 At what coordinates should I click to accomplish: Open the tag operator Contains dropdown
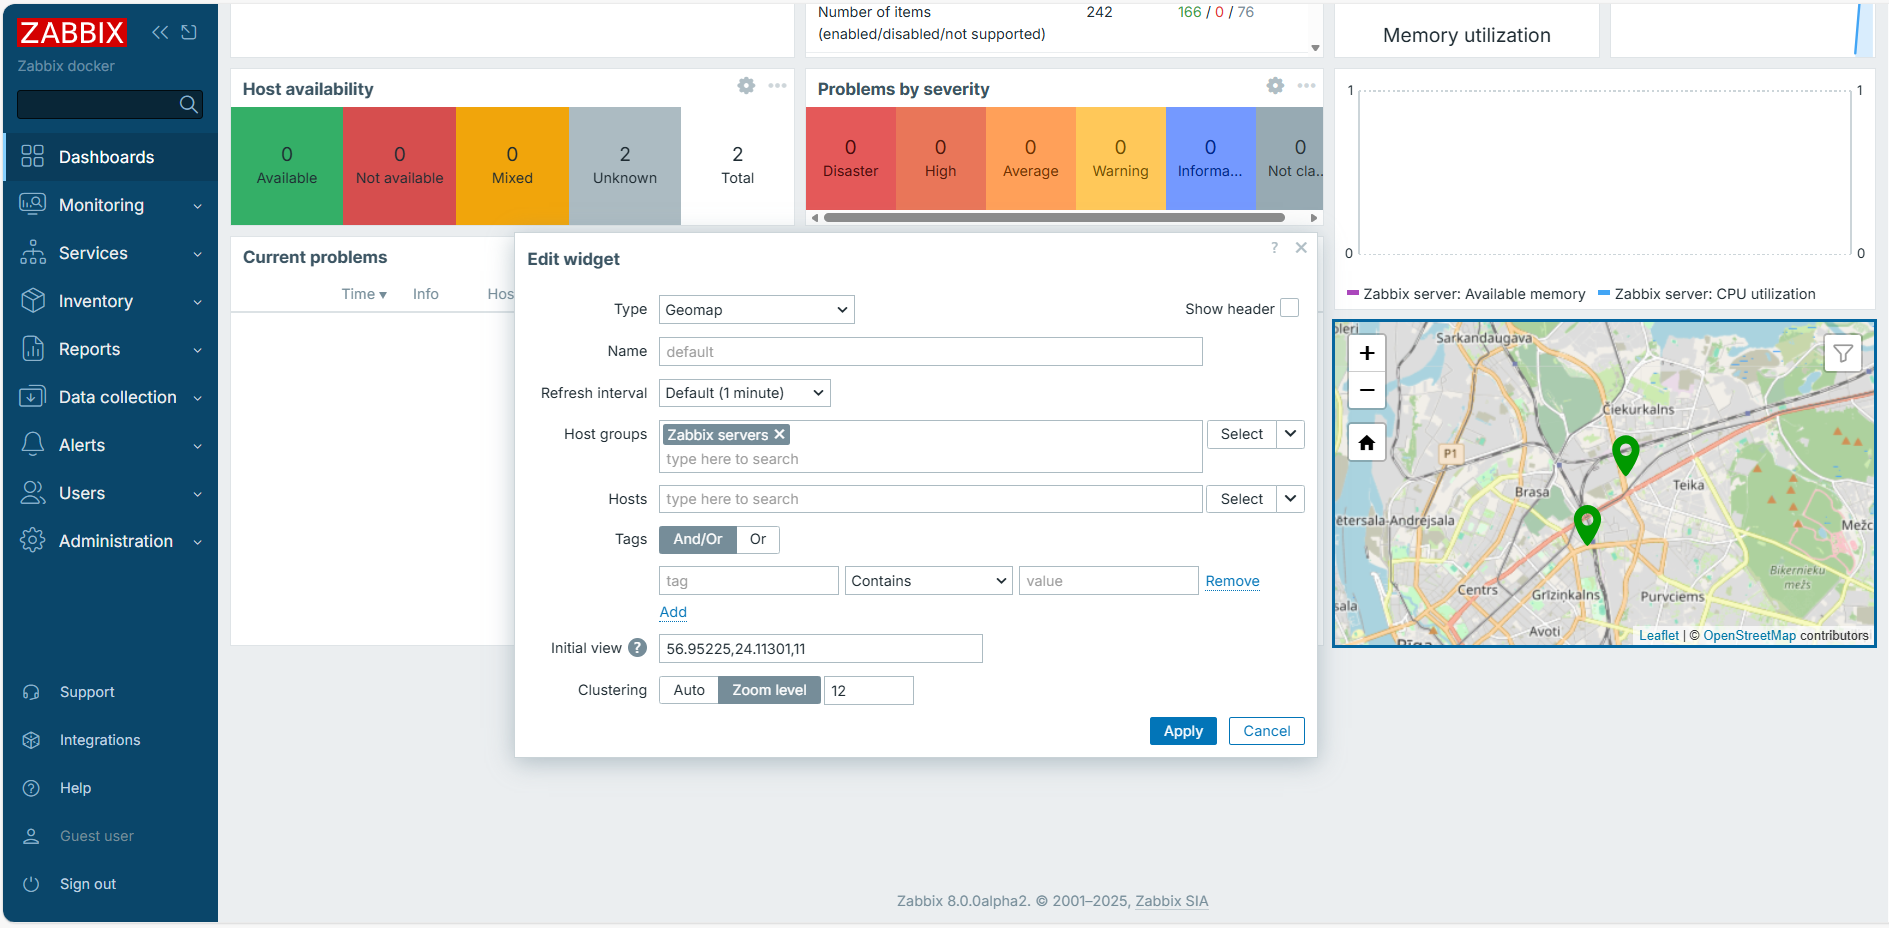[928, 581]
